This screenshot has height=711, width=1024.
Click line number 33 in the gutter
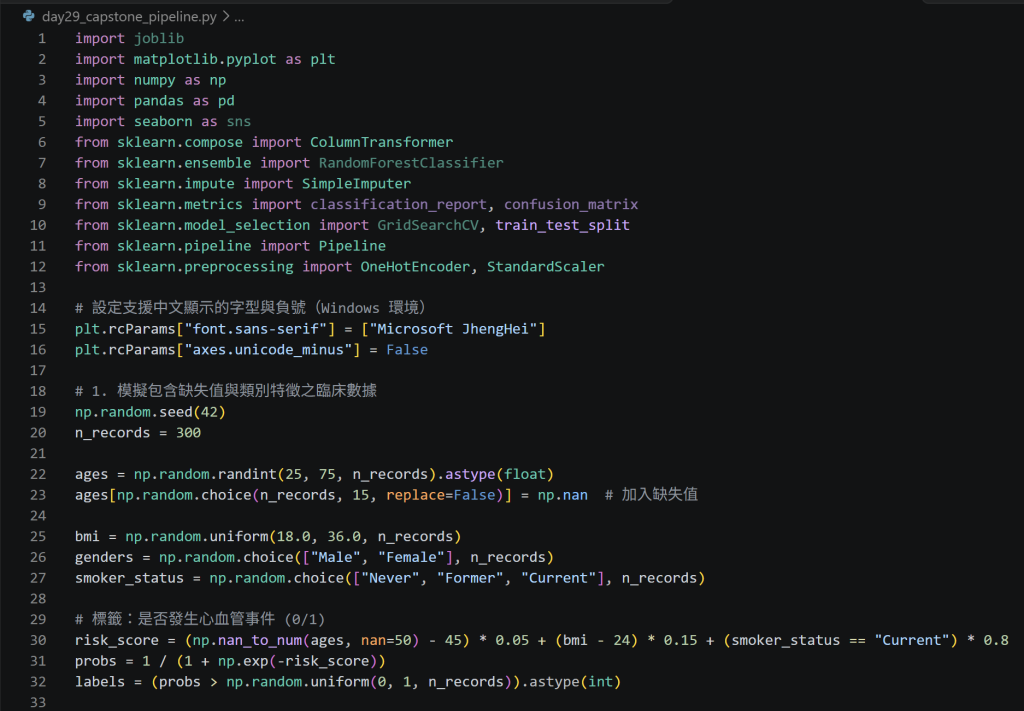point(38,703)
